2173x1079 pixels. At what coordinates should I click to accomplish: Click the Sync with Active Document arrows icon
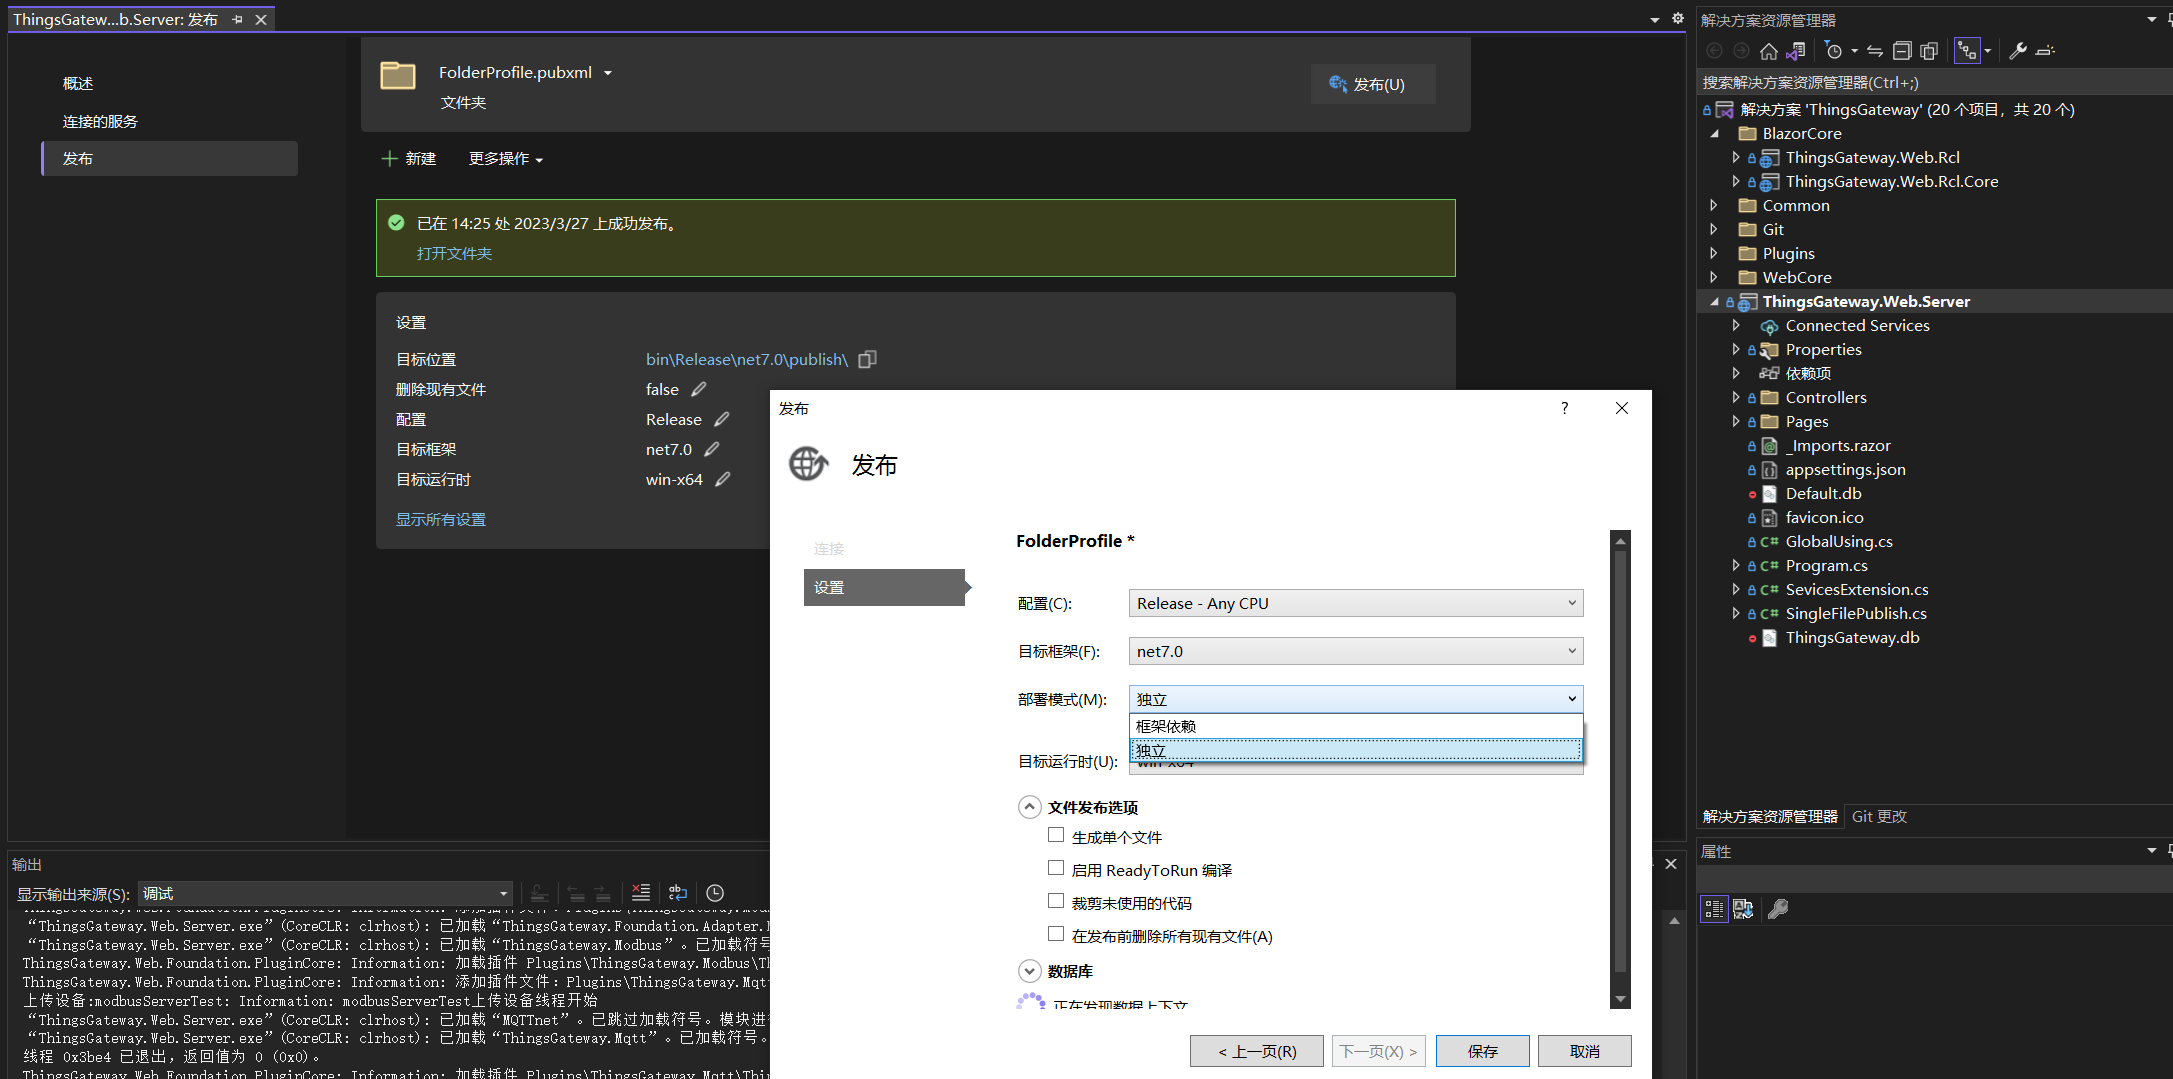1875,51
